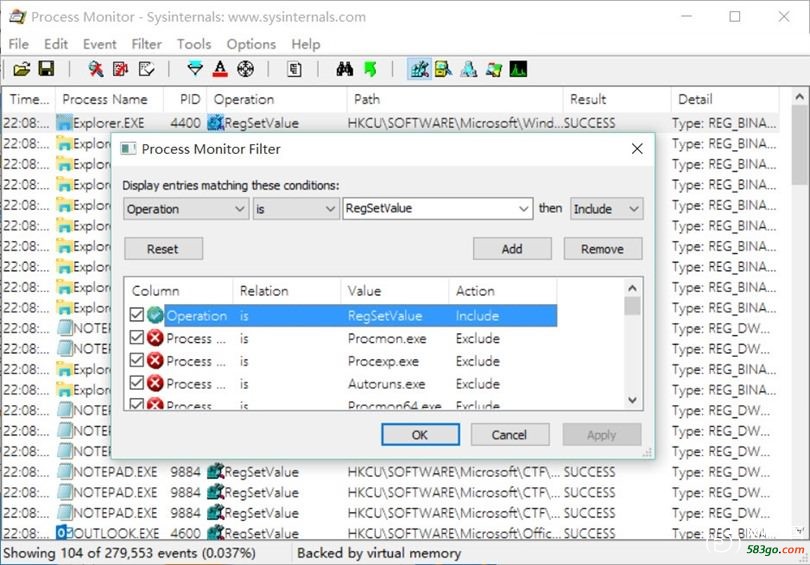Uncheck the Operation is RegSetValue filter

point(136,315)
